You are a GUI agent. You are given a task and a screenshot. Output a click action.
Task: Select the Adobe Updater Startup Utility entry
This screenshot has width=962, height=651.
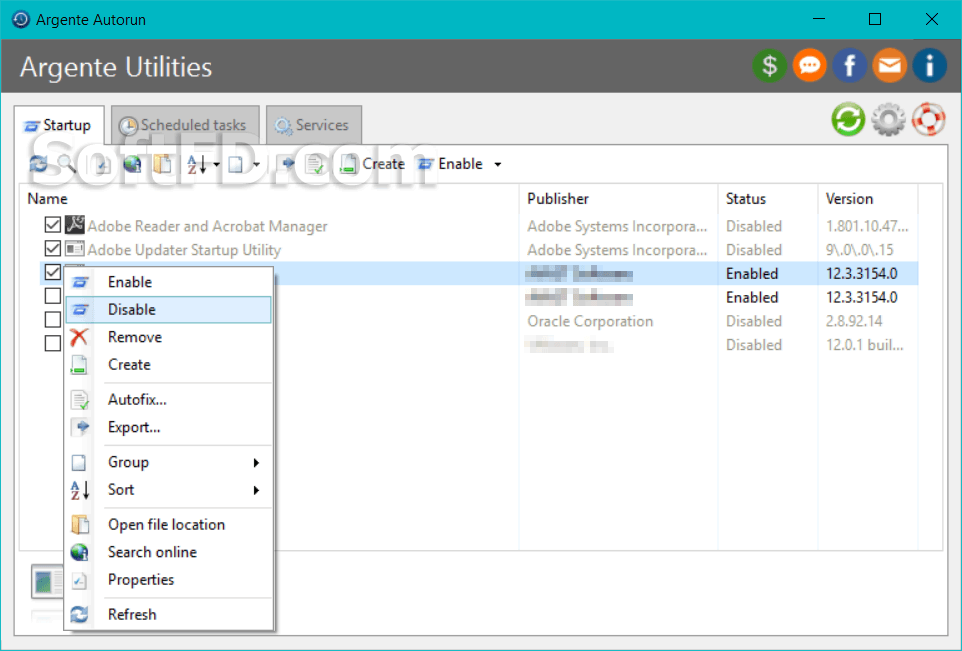[x=184, y=250]
